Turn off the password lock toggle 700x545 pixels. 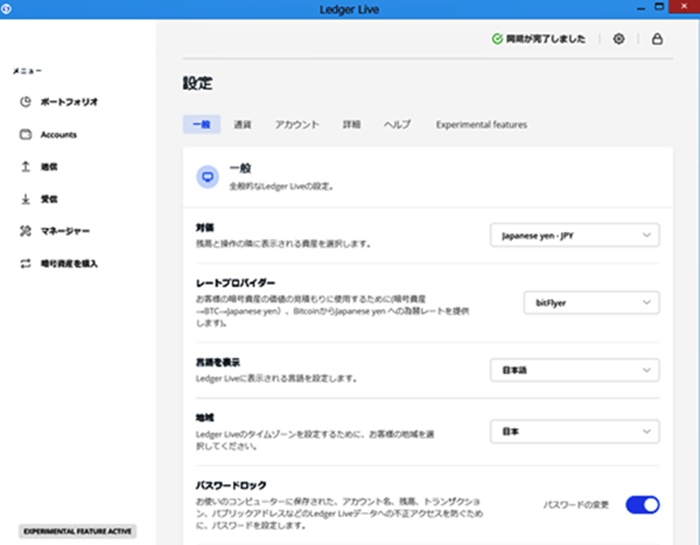click(642, 505)
